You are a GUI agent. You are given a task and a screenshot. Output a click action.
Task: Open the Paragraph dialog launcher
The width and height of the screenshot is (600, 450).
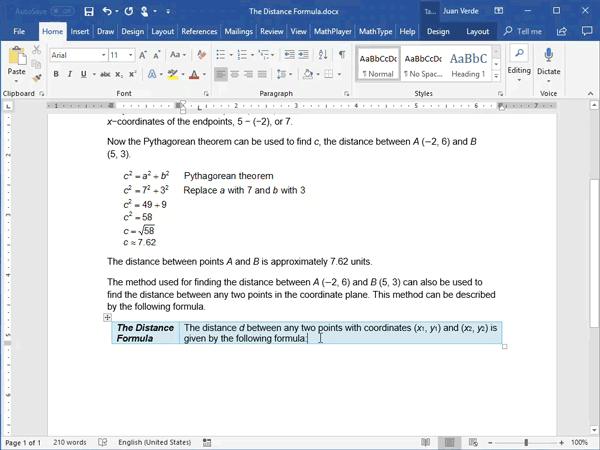click(346, 94)
